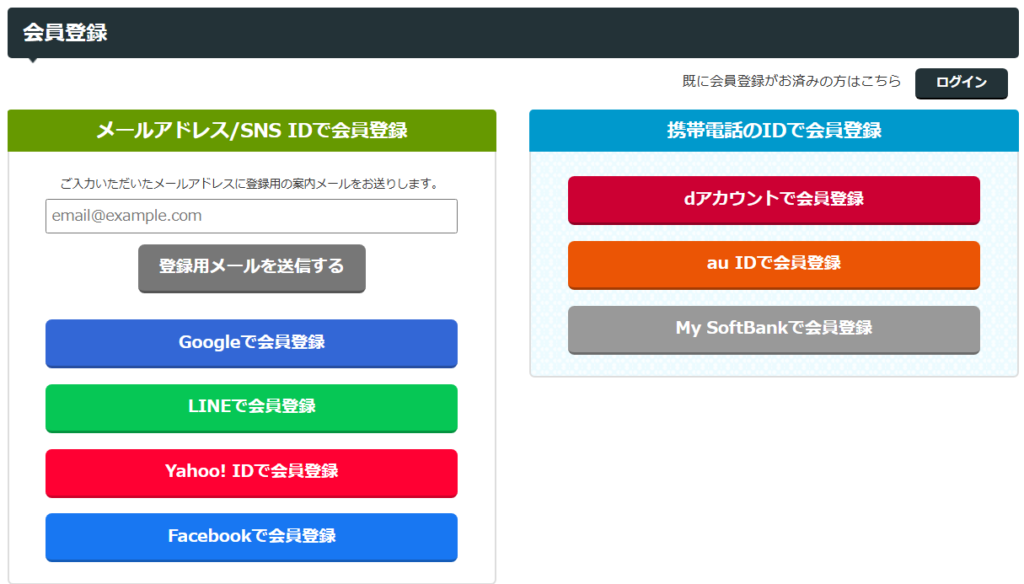Click the ログイン button
This screenshot has width=1024, height=584.
pos(961,83)
